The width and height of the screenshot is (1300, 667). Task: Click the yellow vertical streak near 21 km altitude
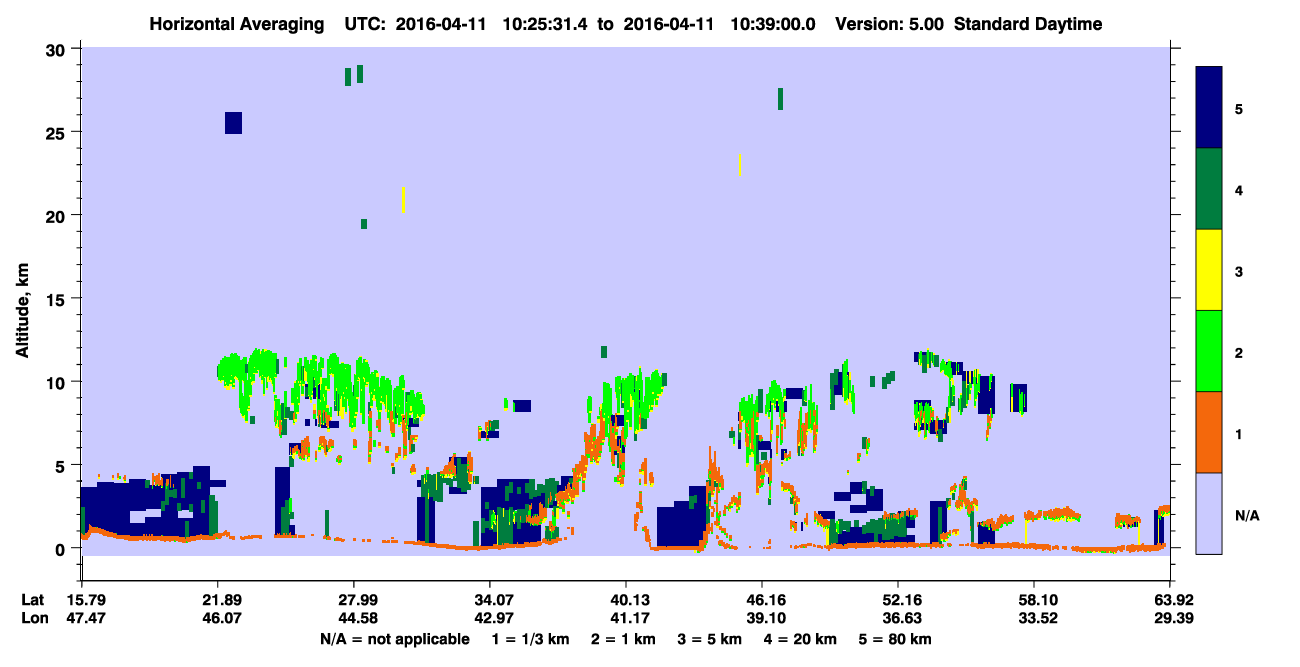[x=403, y=200]
